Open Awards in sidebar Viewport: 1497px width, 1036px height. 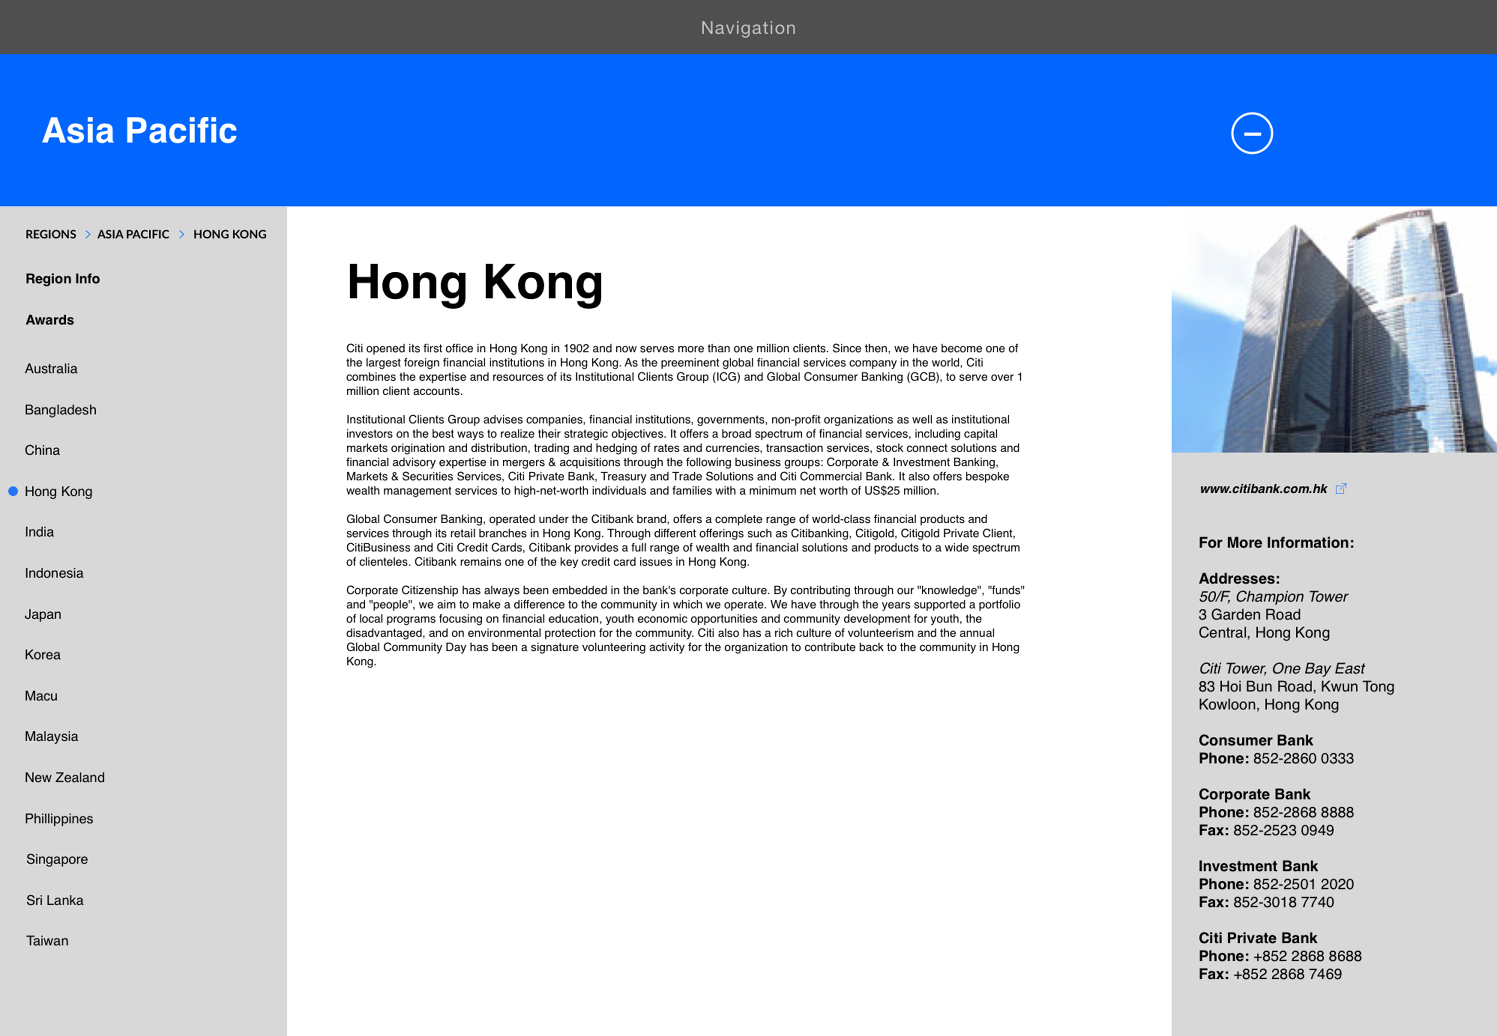click(x=50, y=320)
